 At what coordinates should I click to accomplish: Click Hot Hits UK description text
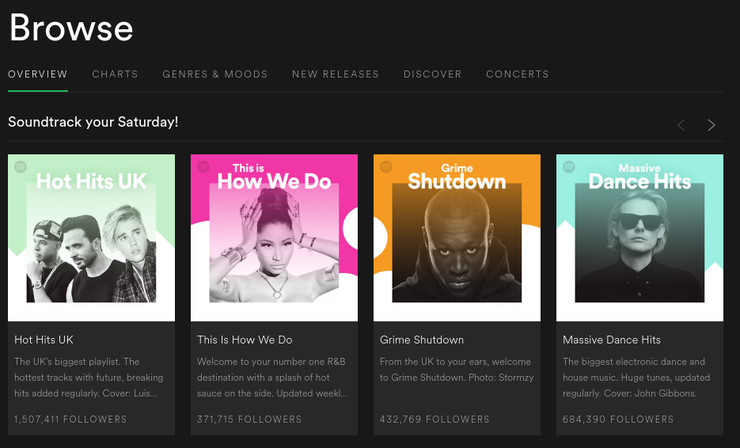click(89, 378)
